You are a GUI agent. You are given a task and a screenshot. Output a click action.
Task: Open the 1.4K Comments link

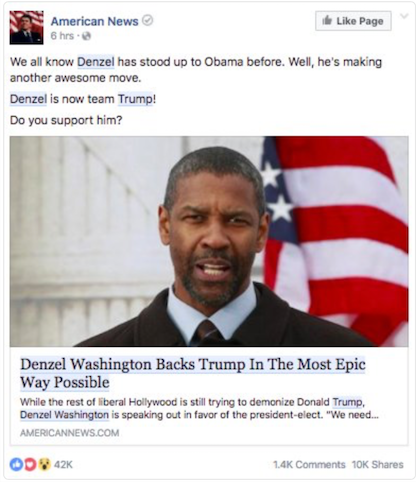[309, 464]
